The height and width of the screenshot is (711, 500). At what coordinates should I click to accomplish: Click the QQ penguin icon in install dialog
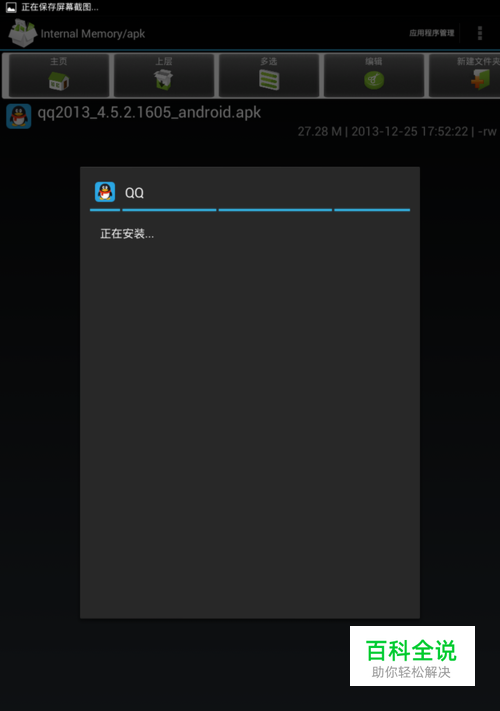[x=105, y=192]
